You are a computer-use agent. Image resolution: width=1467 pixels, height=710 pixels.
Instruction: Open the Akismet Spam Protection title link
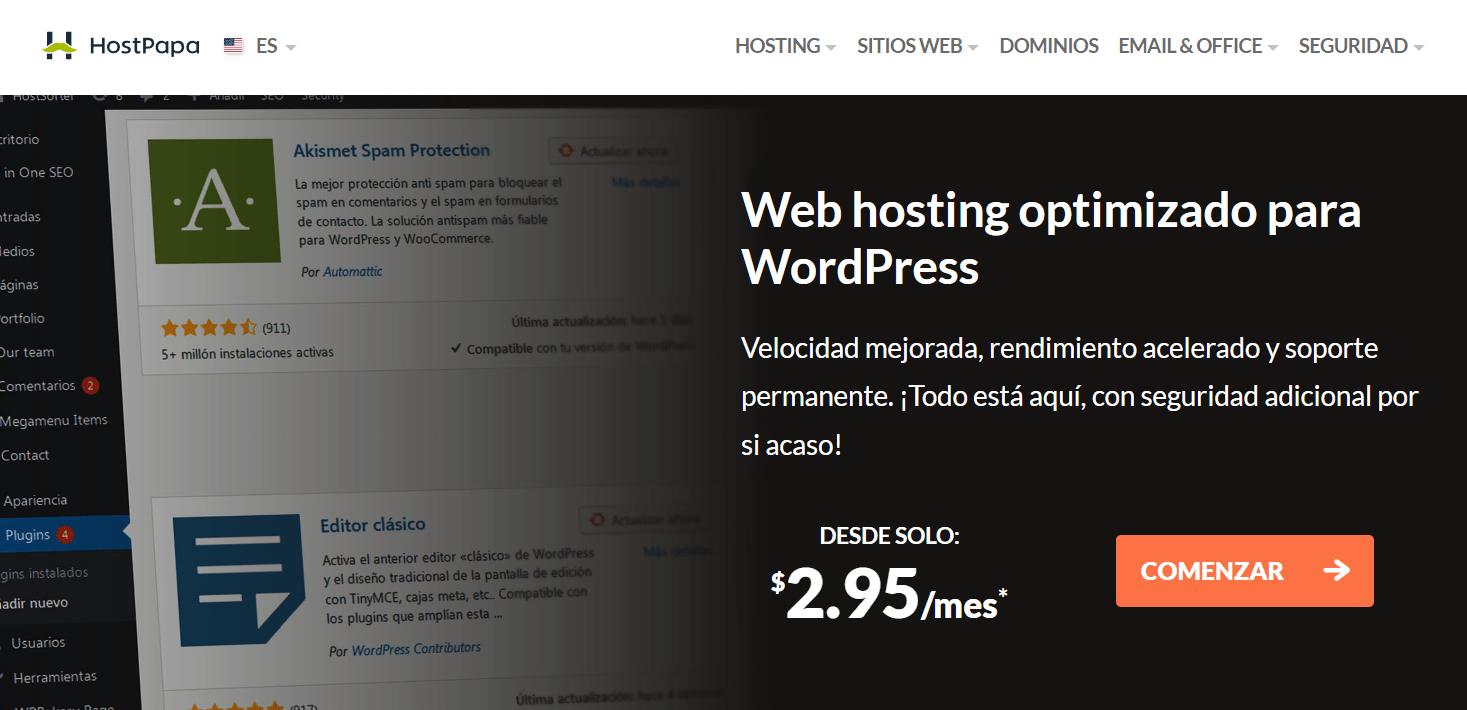point(391,150)
